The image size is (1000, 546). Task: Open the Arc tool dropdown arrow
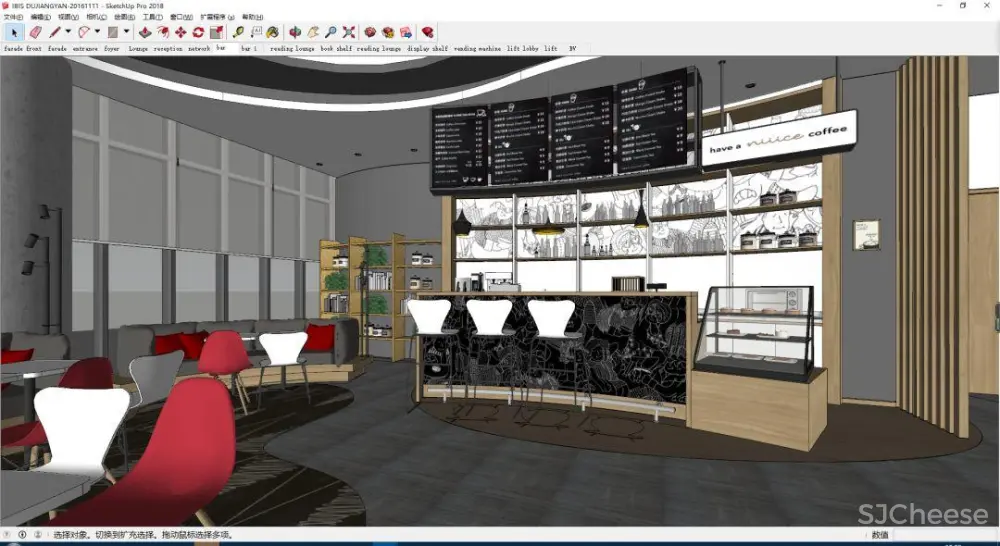coord(96,32)
